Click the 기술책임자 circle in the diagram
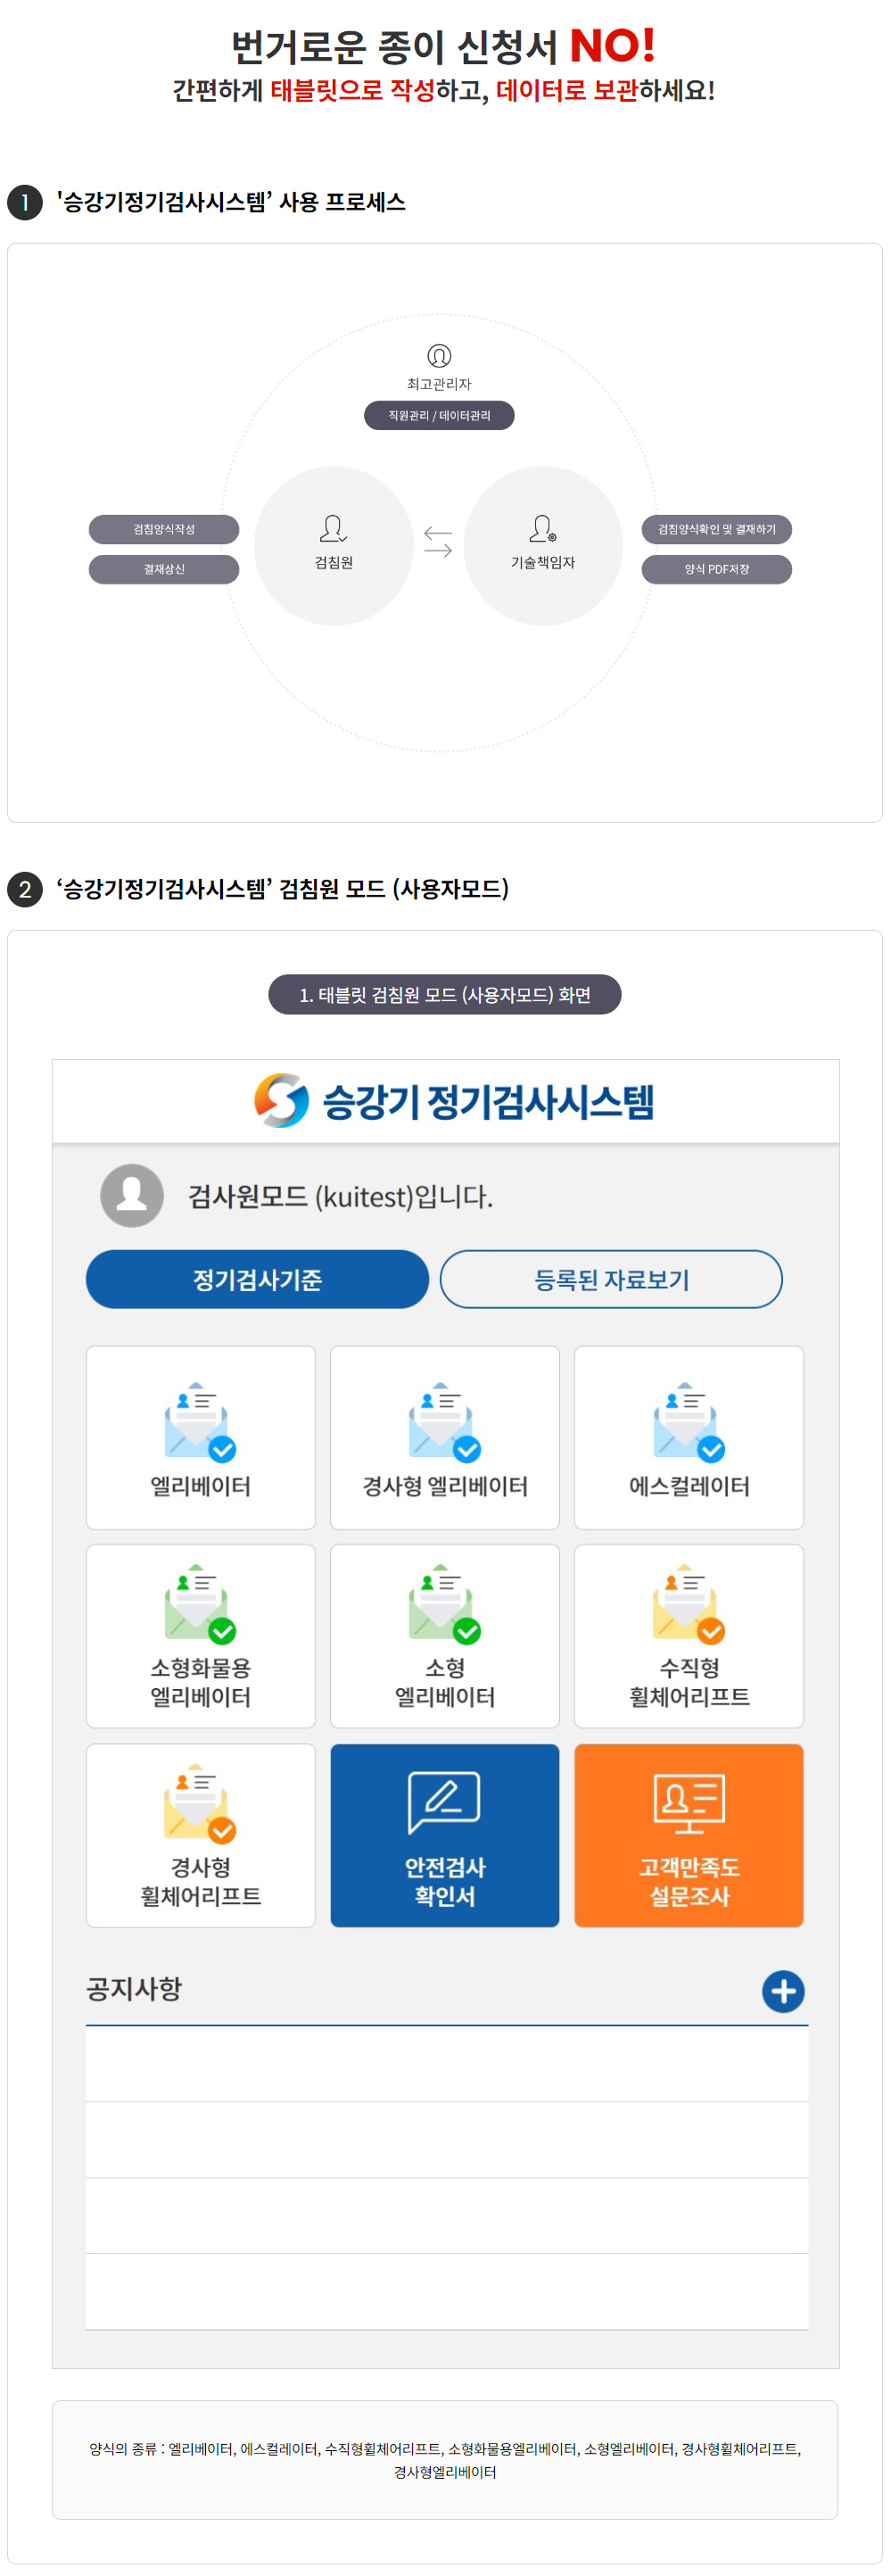 pyautogui.click(x=543, y=545)
